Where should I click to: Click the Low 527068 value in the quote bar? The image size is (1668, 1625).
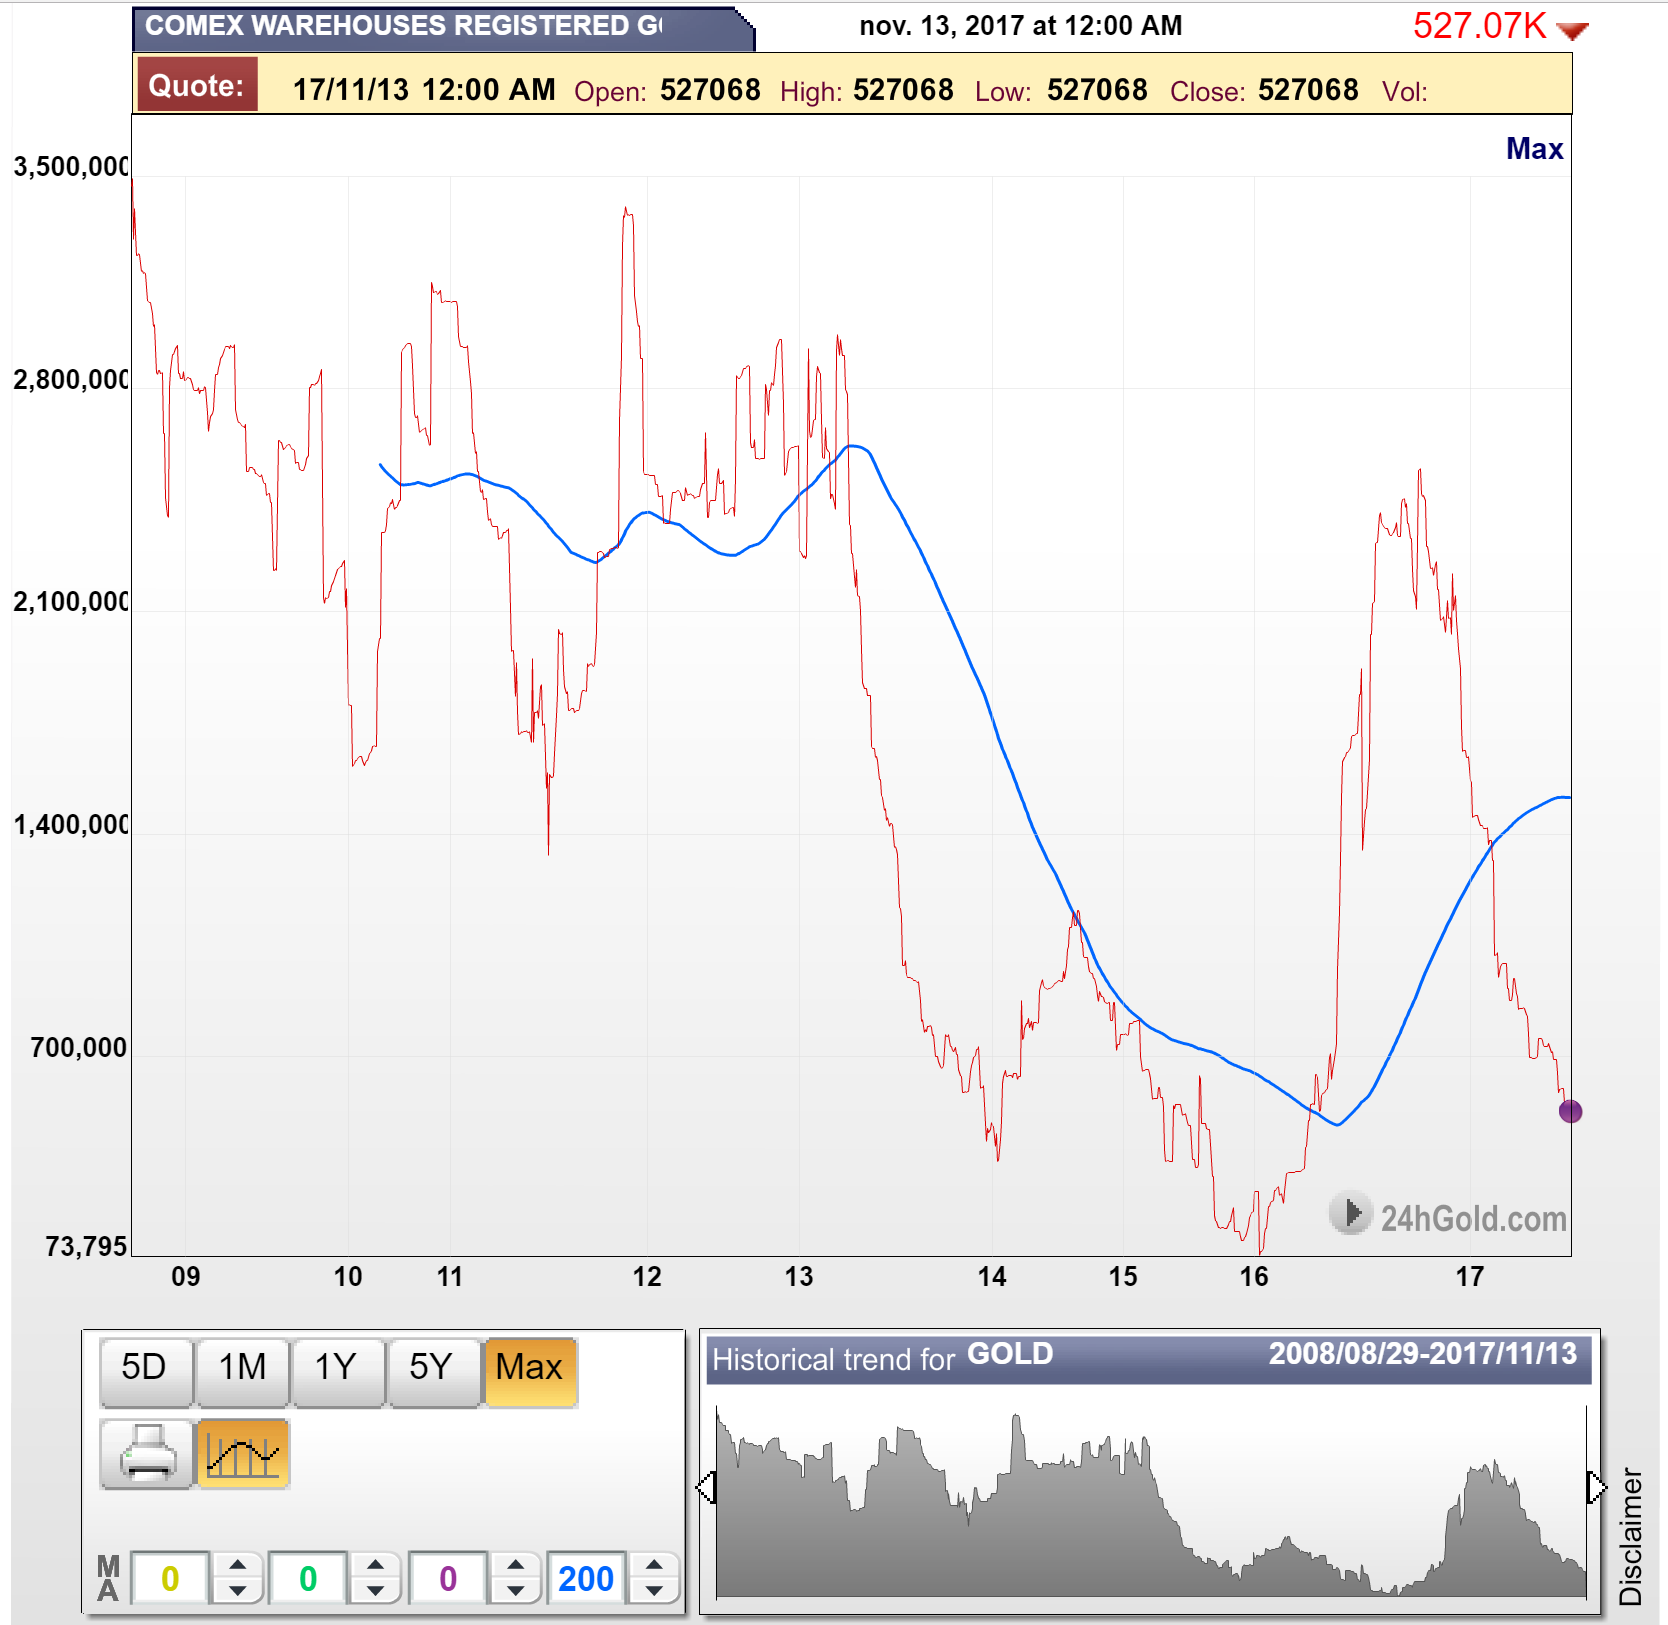[x=1097, y=90]
